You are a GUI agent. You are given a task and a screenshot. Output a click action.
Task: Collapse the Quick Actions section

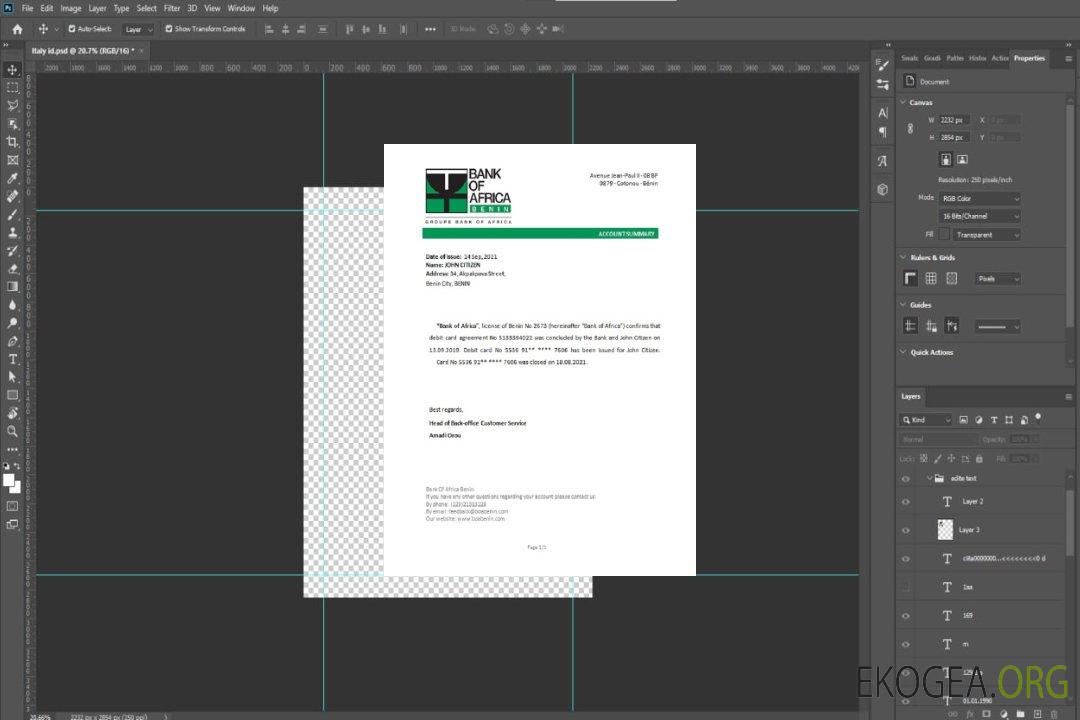pyautogui.click(x=904, y=352)
